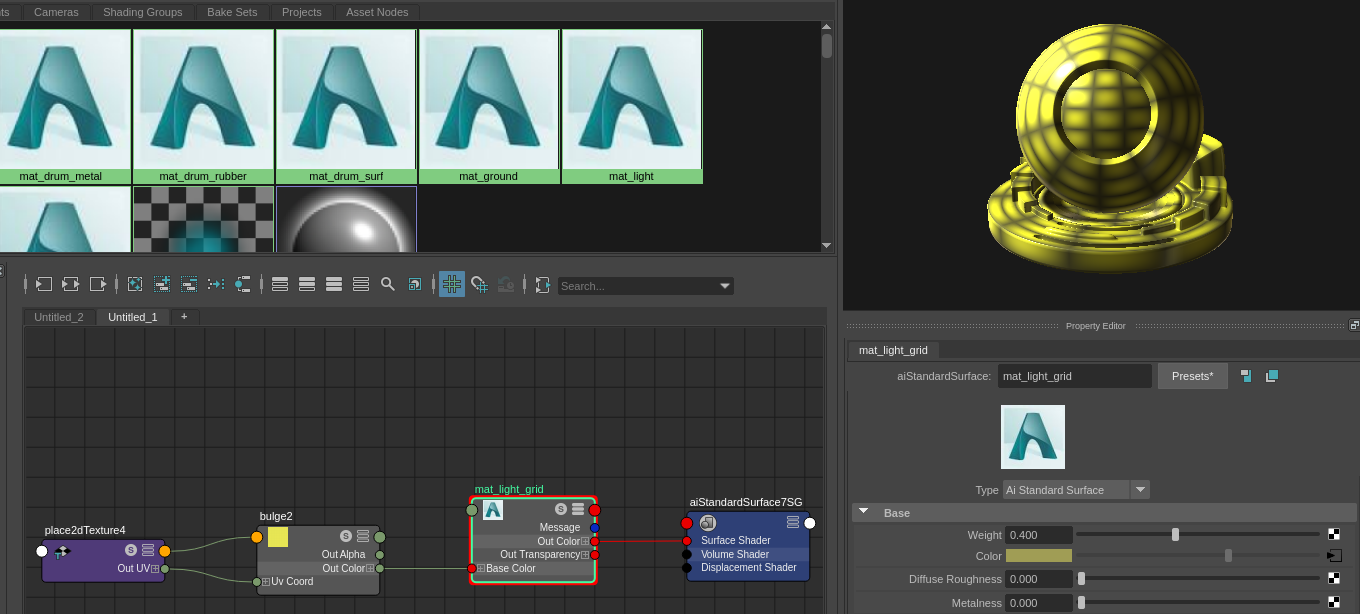This screenshot has width=1360, height=614.
Task: Open the node search field dropdown arrow
Action: point(726,286)
